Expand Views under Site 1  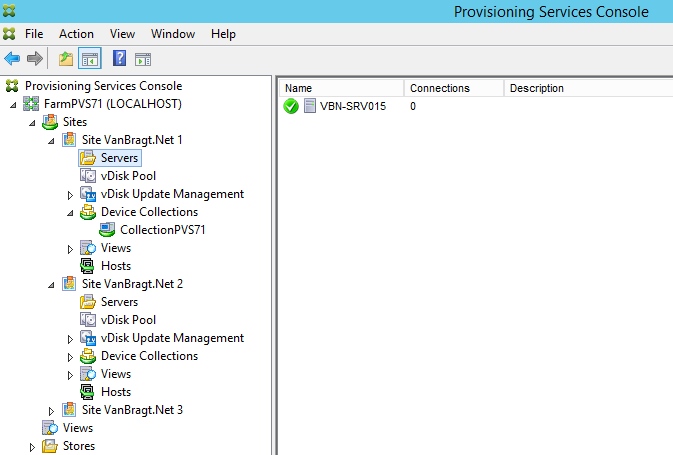click(70, 249)
